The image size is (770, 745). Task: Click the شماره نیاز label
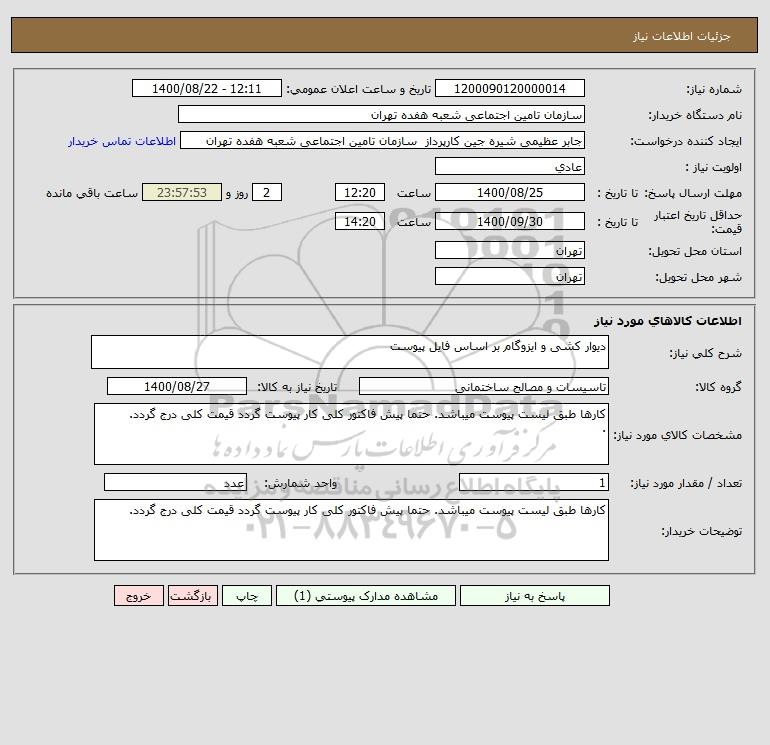tap(714, 89)
